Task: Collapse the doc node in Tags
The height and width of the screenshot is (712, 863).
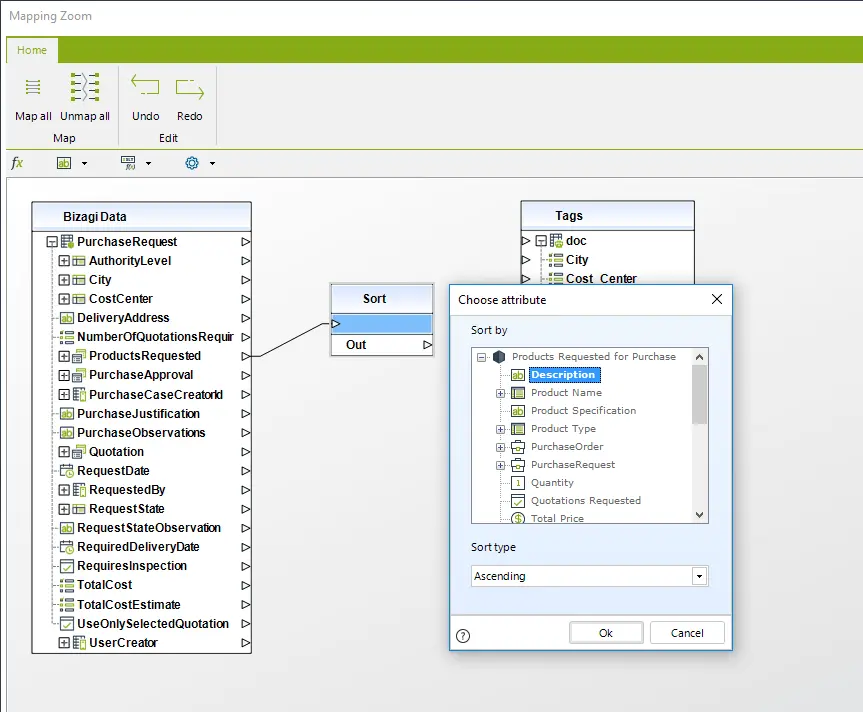Action: (541, 240)
